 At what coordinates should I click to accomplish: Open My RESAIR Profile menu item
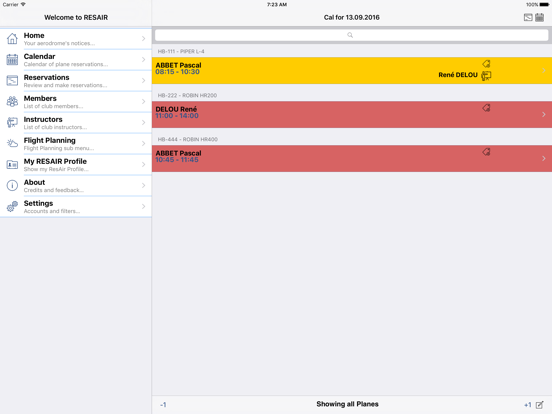coord(76,164)
